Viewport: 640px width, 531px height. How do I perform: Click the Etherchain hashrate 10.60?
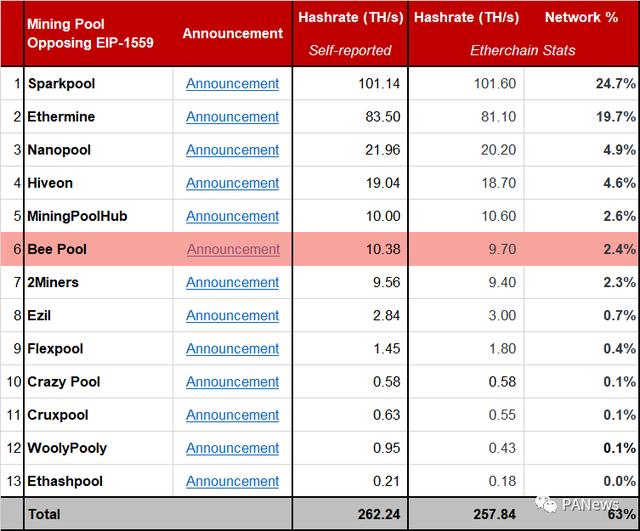pyautogui.click(x=498, y=216)
